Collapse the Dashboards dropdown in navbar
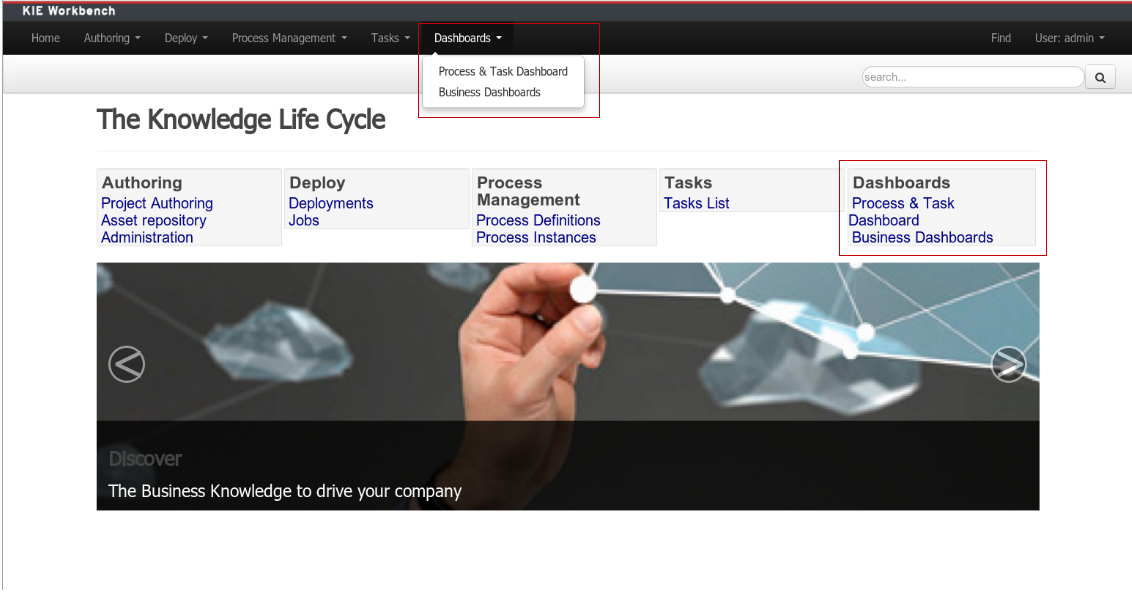The height and width of the screenshot is (592, 1132). coord(468,38)
